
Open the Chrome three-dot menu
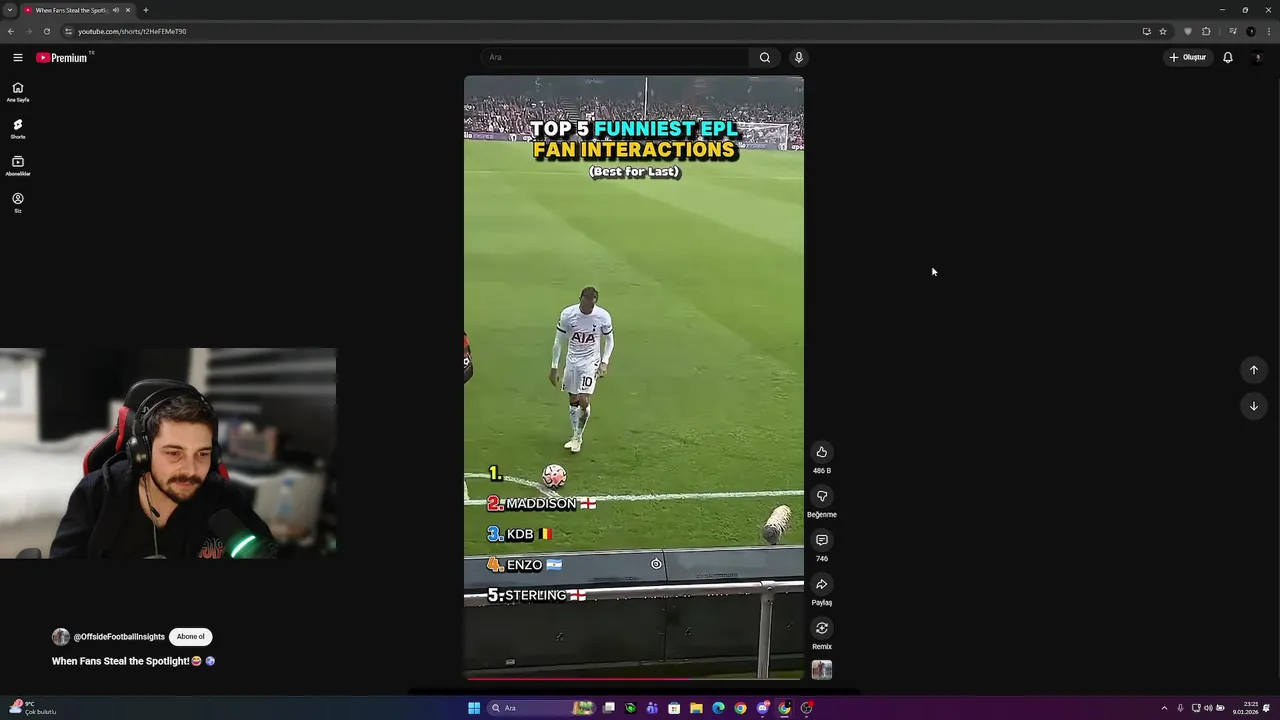pyautogui.click(x=1269, y=31)
